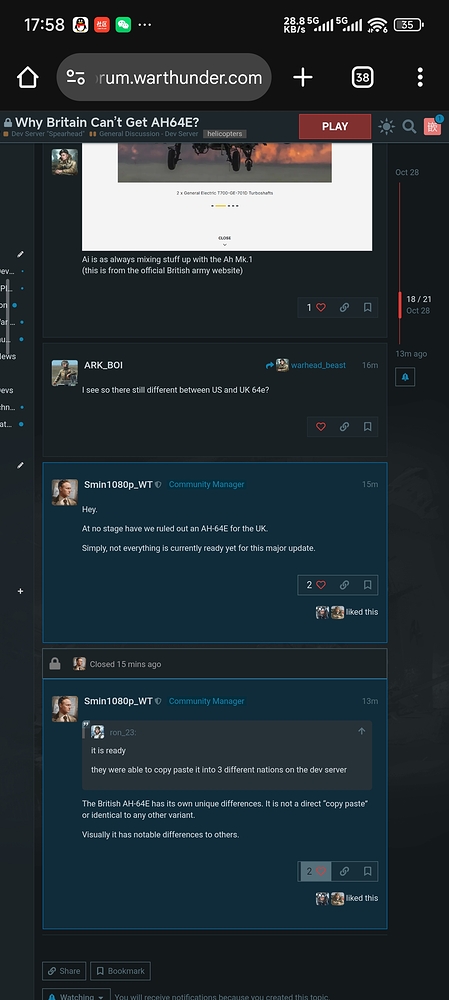Jump to 13m ago on timeline
This screenshot has height=1000, width=449.
[x=411, y=353]
